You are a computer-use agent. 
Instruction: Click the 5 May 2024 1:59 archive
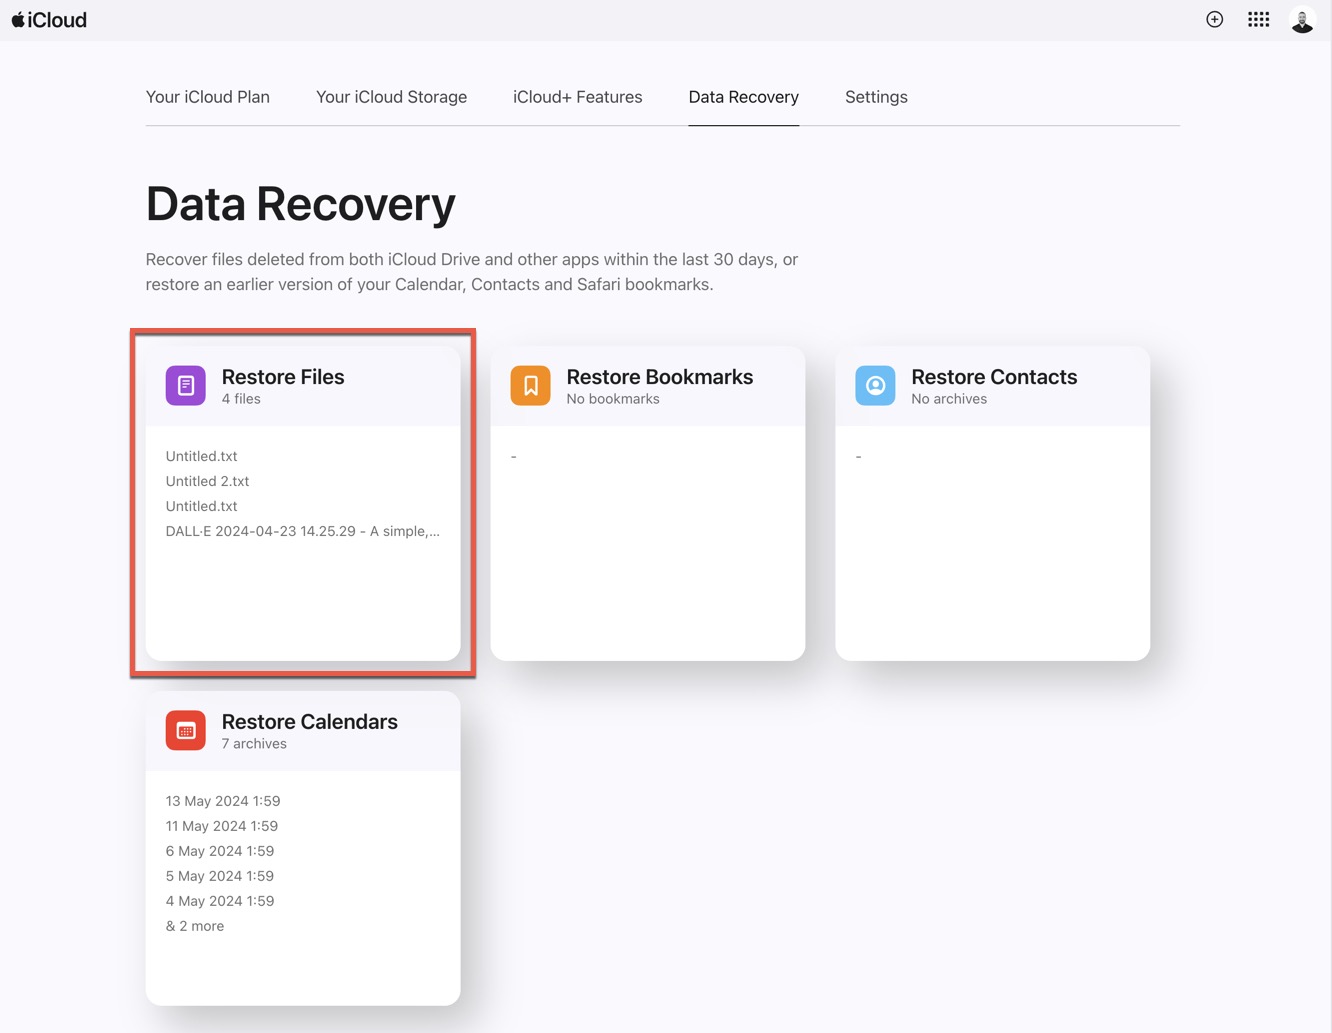click(x=220, y=876)
